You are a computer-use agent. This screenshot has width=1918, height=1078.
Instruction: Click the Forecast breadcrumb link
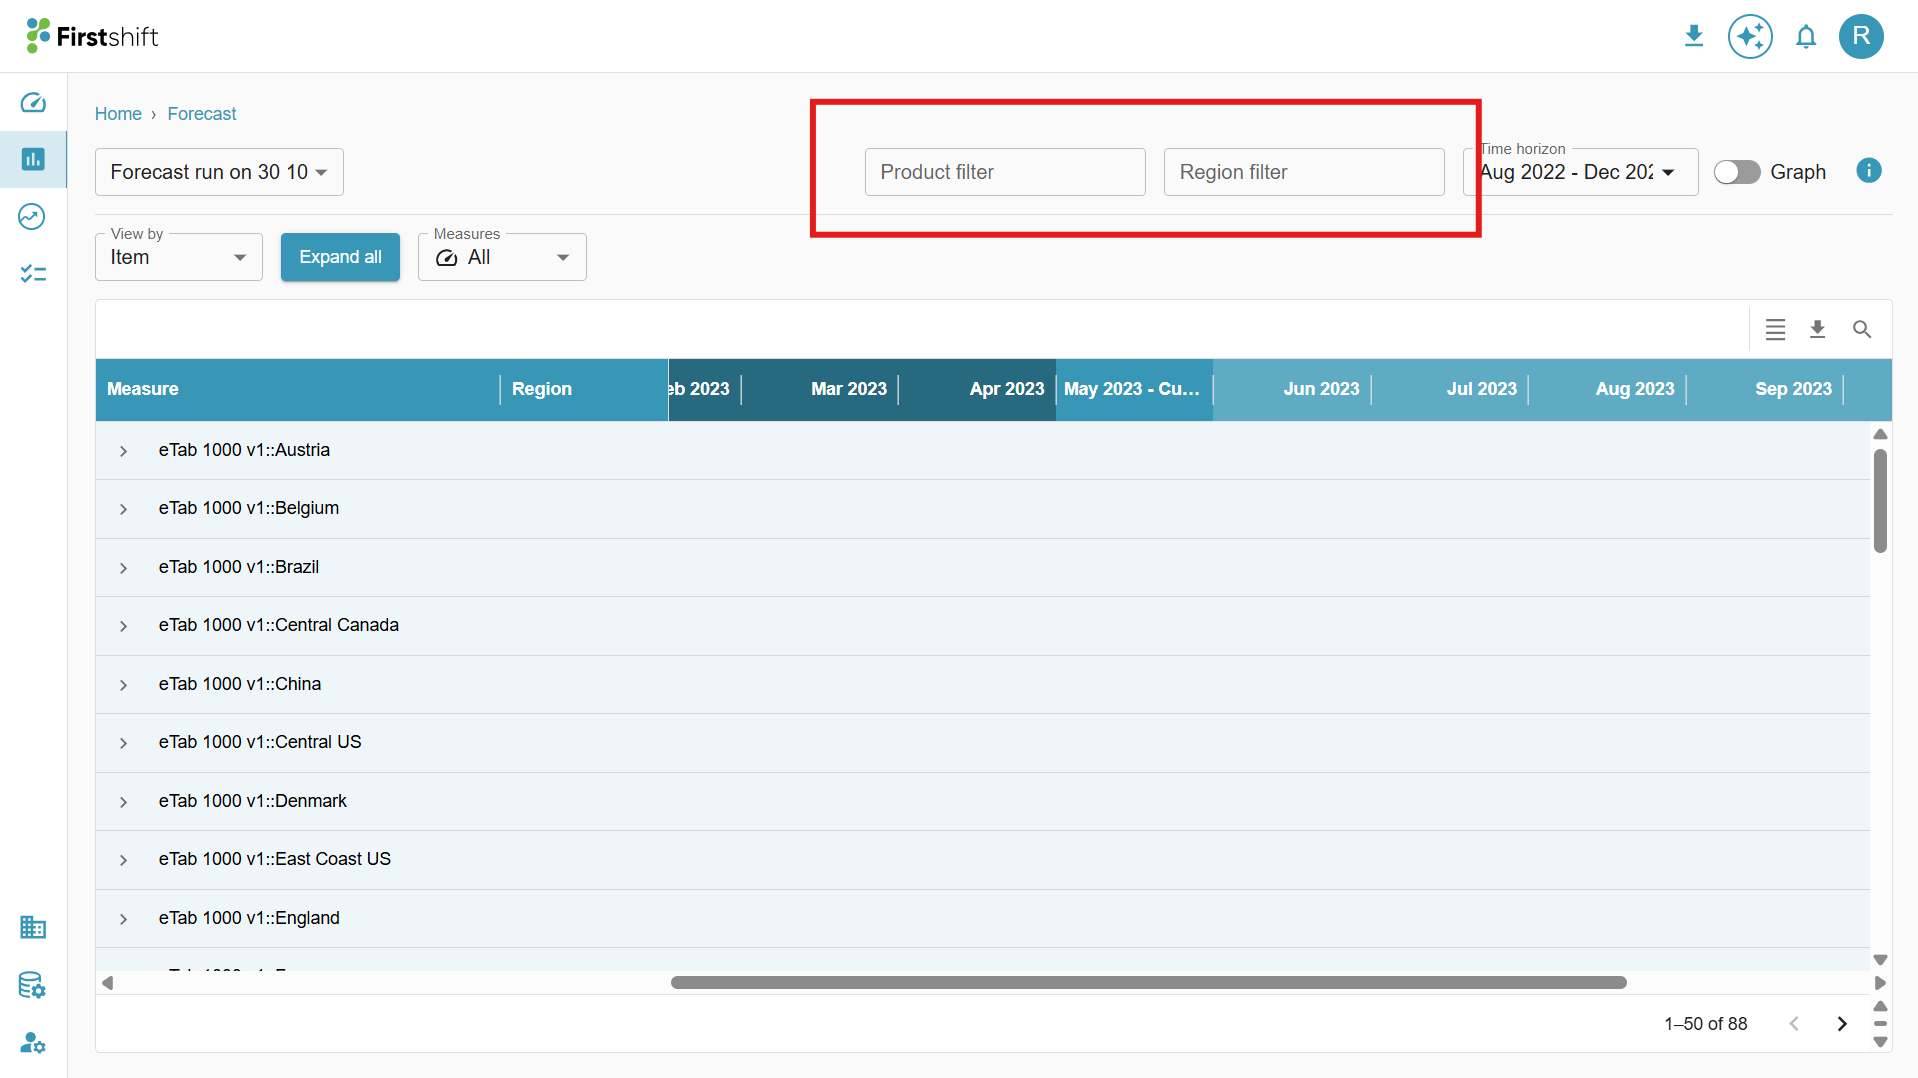[202, 114]
